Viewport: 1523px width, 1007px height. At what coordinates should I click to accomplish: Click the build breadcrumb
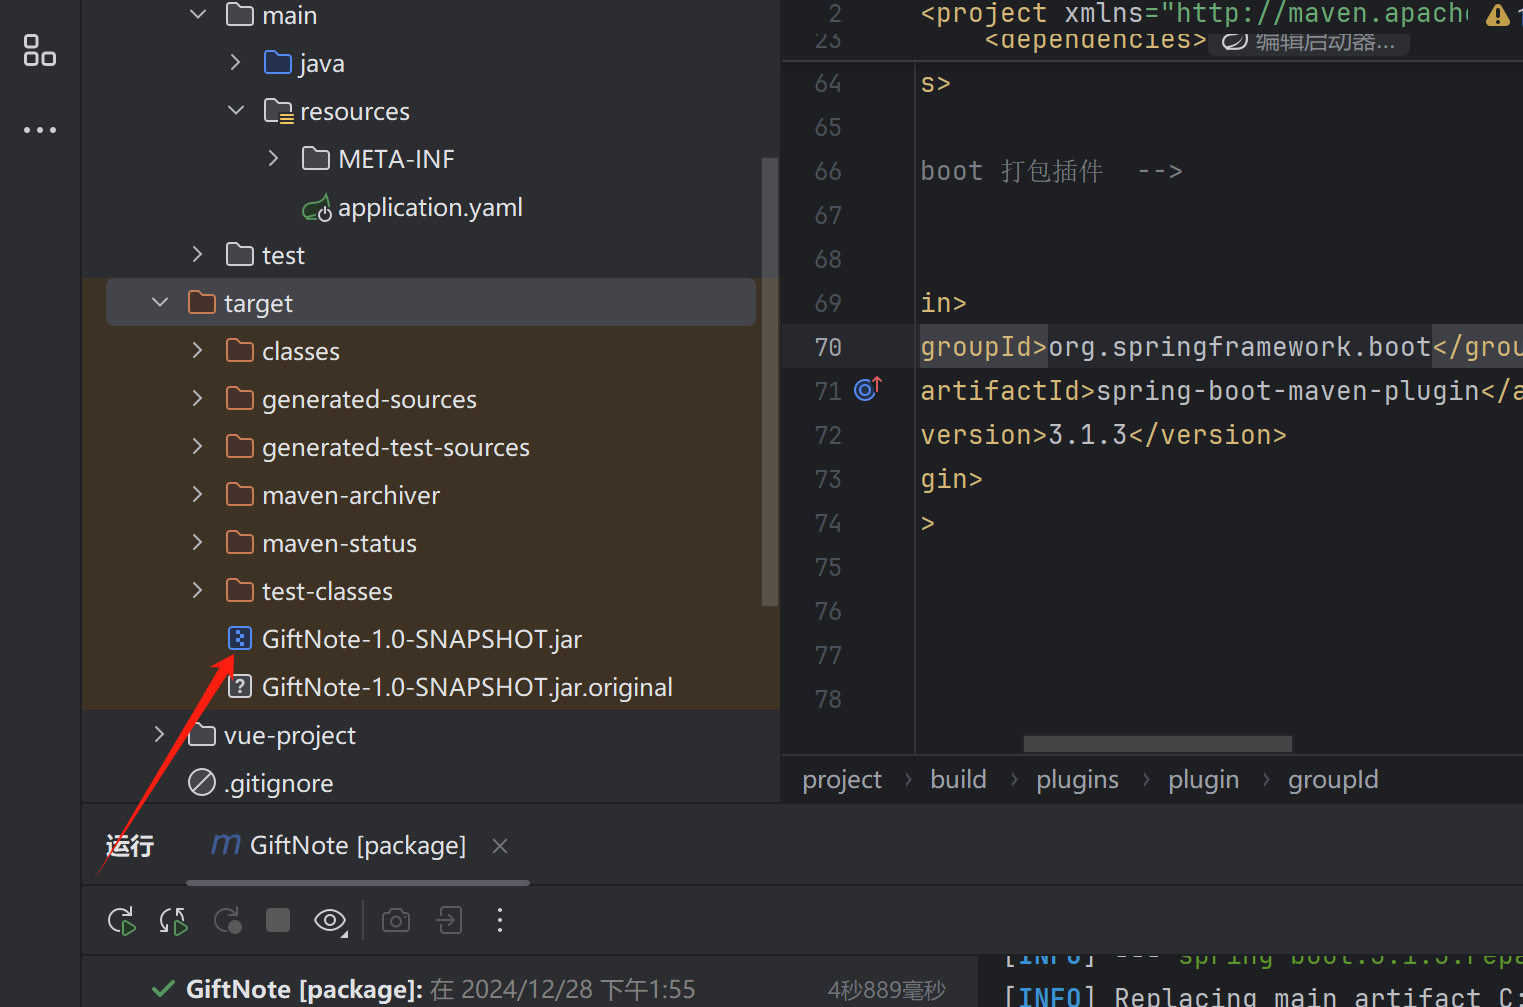pos(958,780)
